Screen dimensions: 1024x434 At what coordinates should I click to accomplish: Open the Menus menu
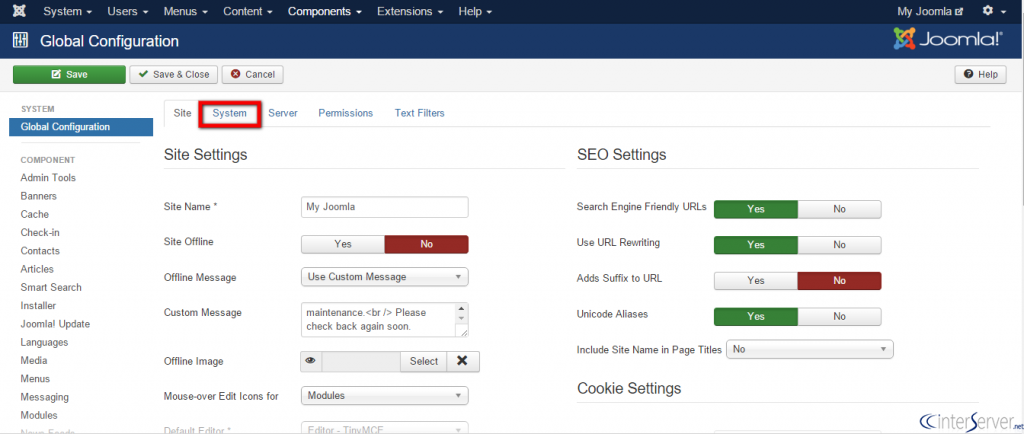point(185,11)
